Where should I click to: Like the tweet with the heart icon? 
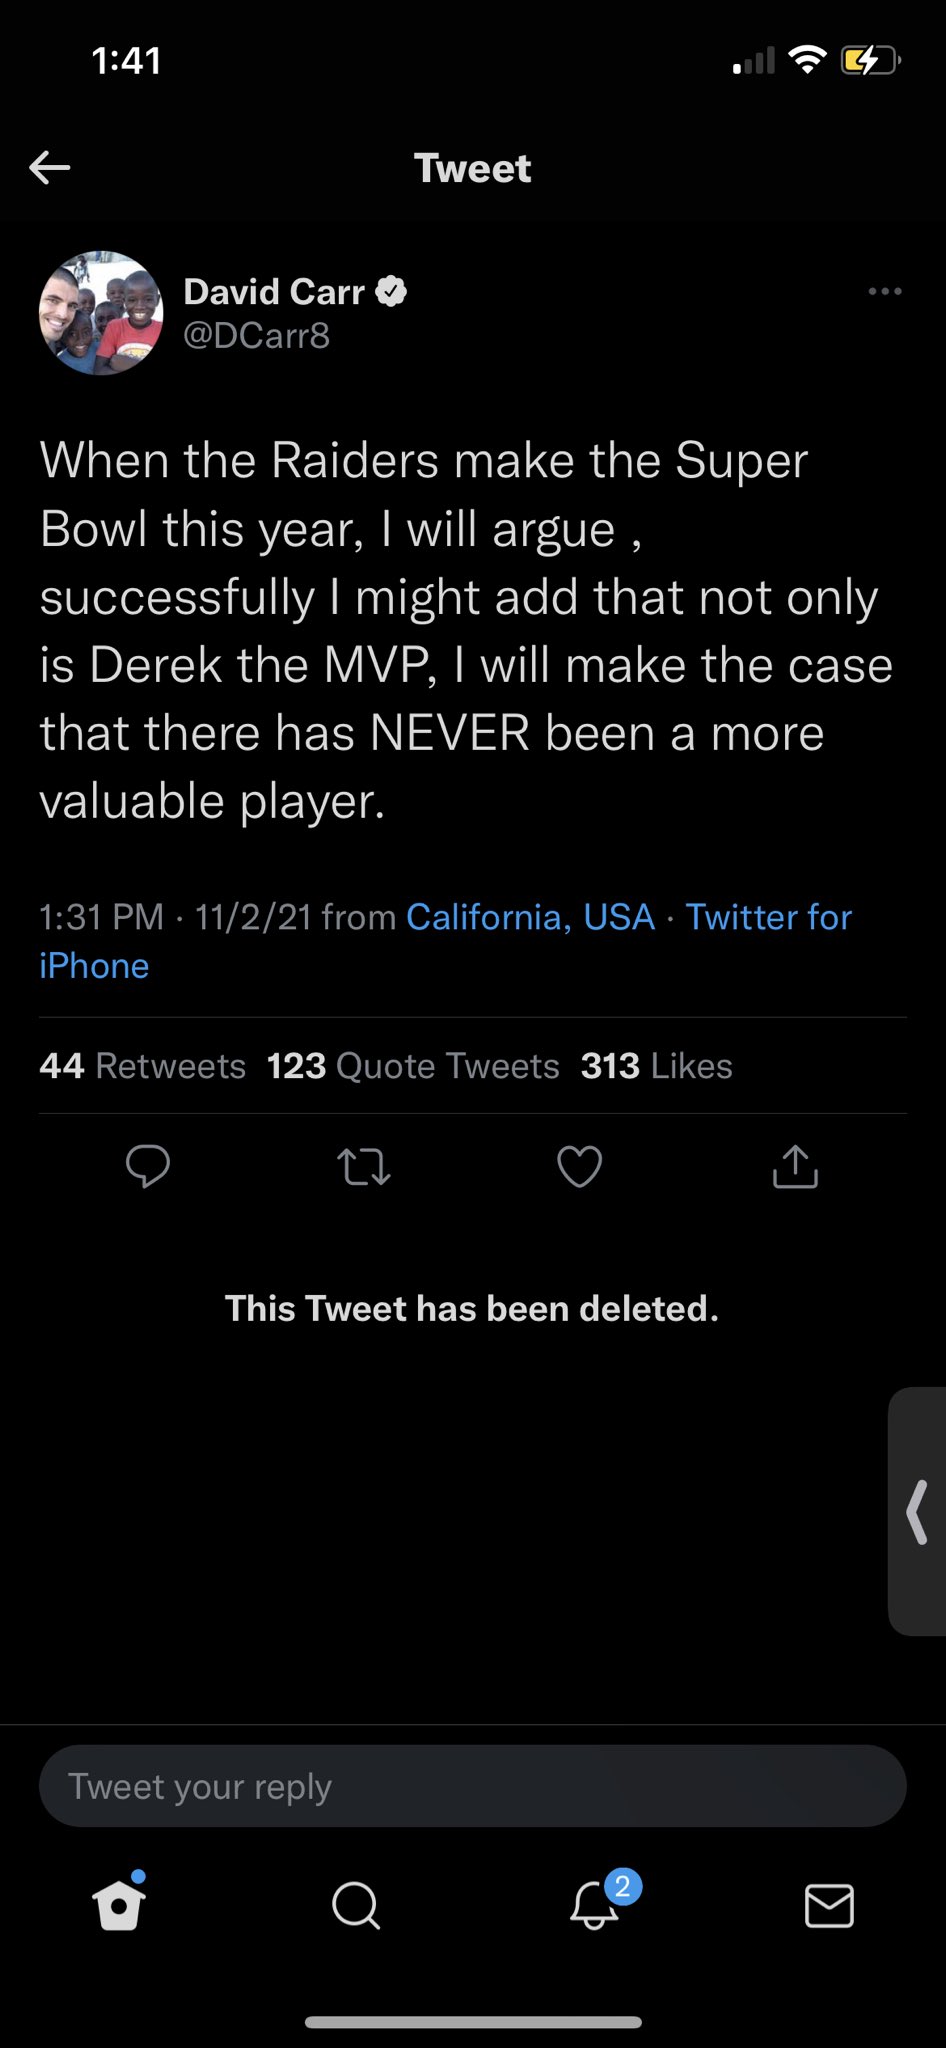(x=579, y=1167)
